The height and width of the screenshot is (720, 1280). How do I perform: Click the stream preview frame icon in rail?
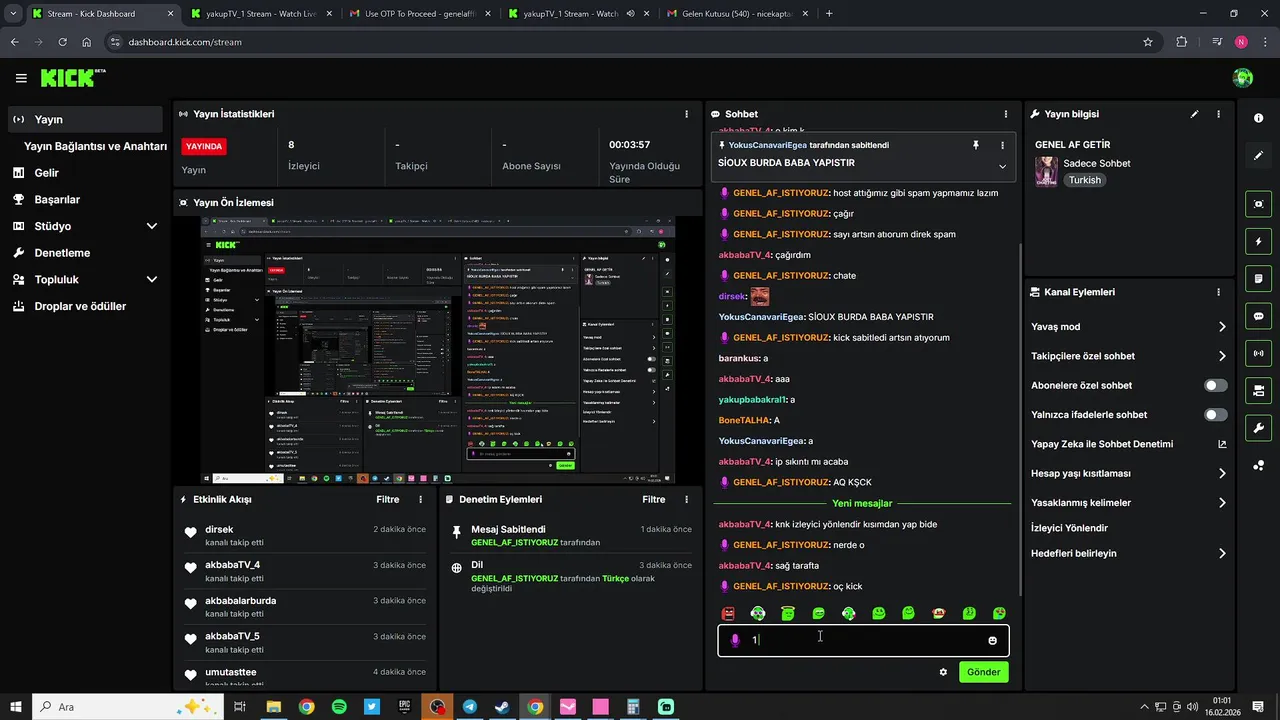(x=1258, y=203)
